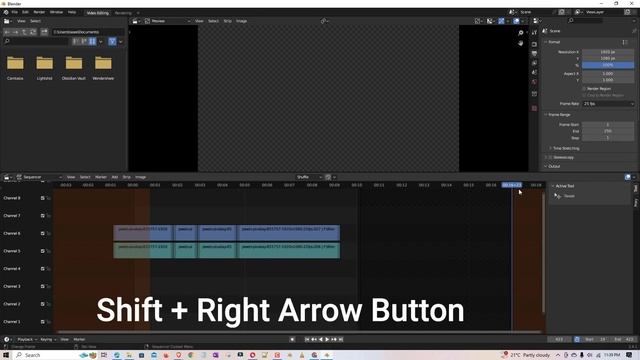
Task: Open the File menu
Action: [x=15, y=12]
